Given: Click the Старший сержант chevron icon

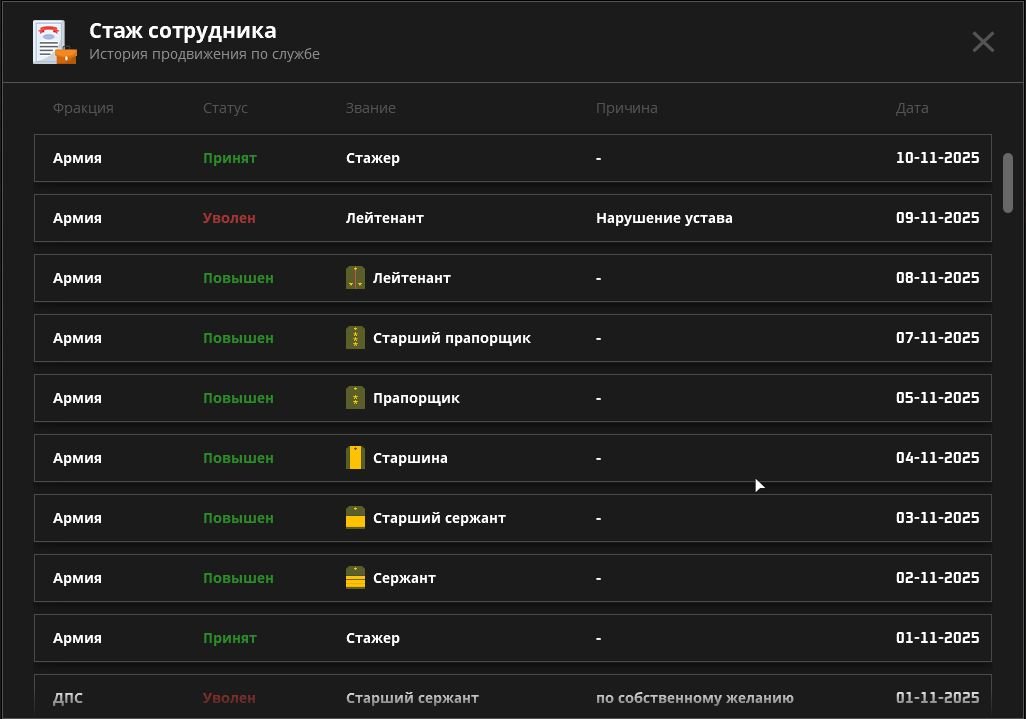Looking at the screenshot, I should click(x=354, y=517).
